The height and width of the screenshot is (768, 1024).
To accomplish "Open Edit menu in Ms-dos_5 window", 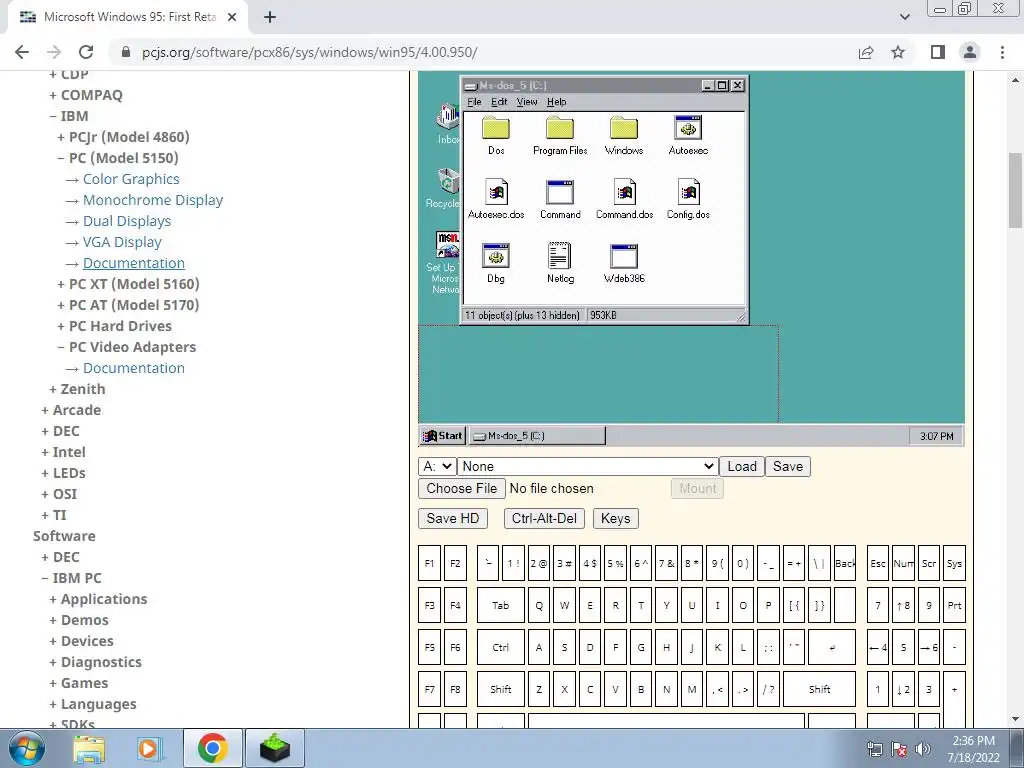I will (x=499, y=102).
